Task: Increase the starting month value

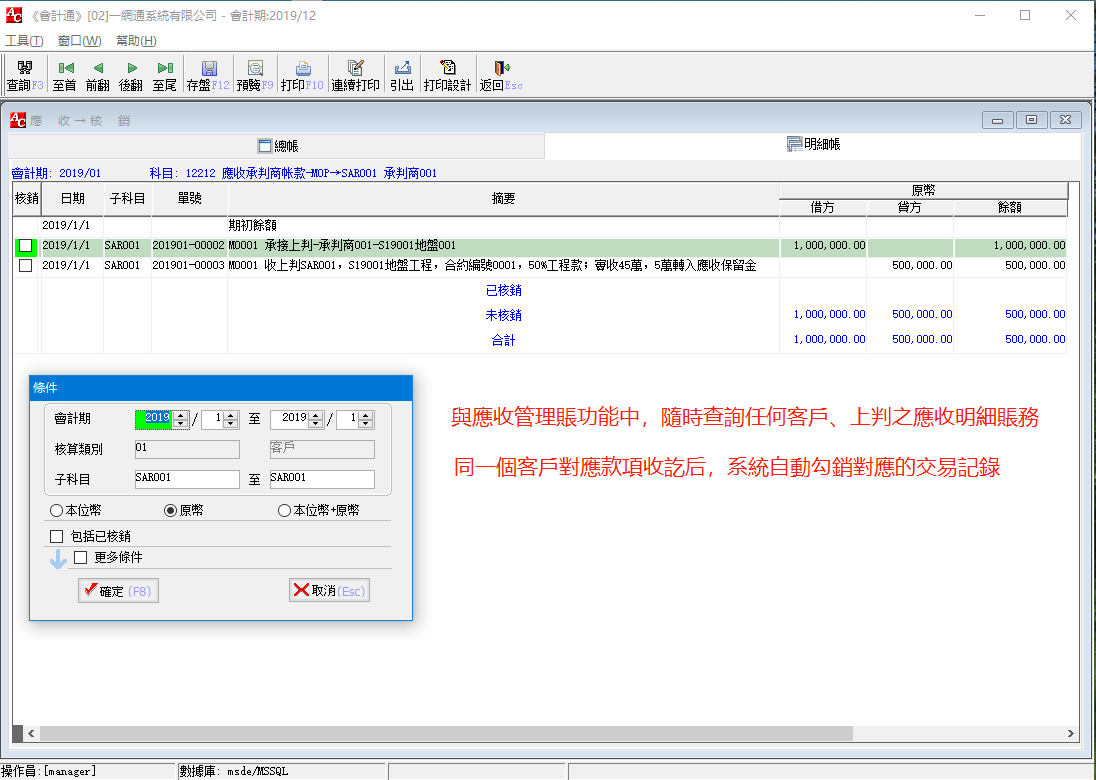Action: (x=231, y=415)
